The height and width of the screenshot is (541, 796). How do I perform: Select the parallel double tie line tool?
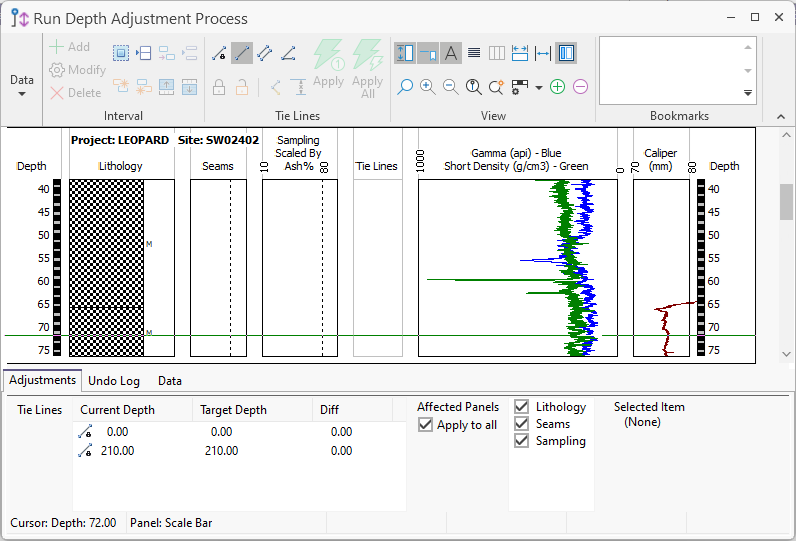(x=265, y=53)
